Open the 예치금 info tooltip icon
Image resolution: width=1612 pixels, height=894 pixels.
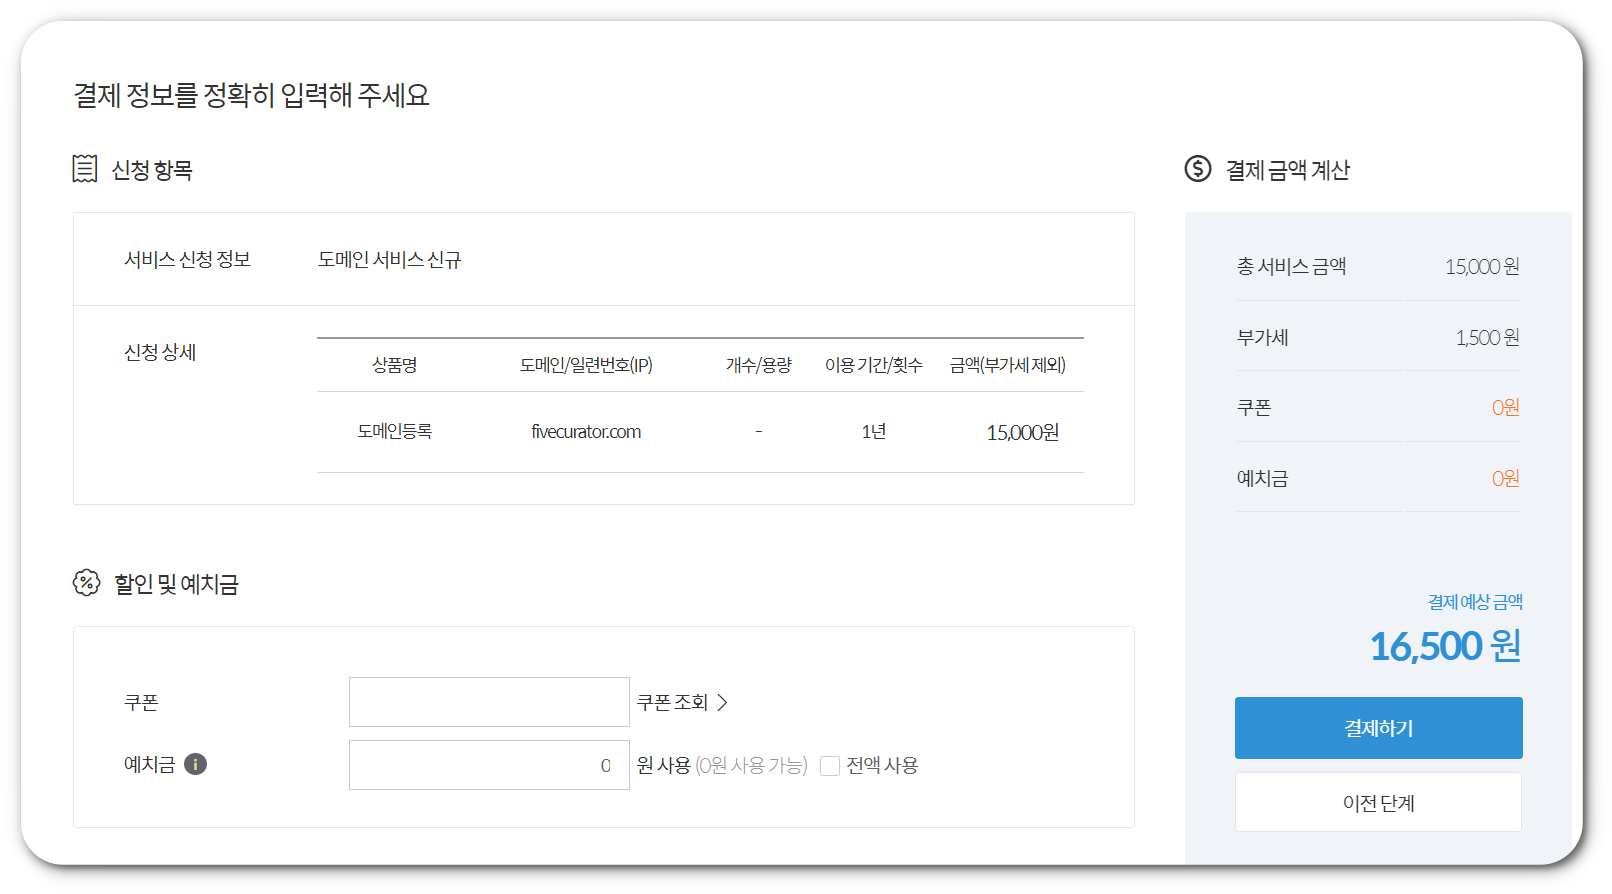click(196, 764)
